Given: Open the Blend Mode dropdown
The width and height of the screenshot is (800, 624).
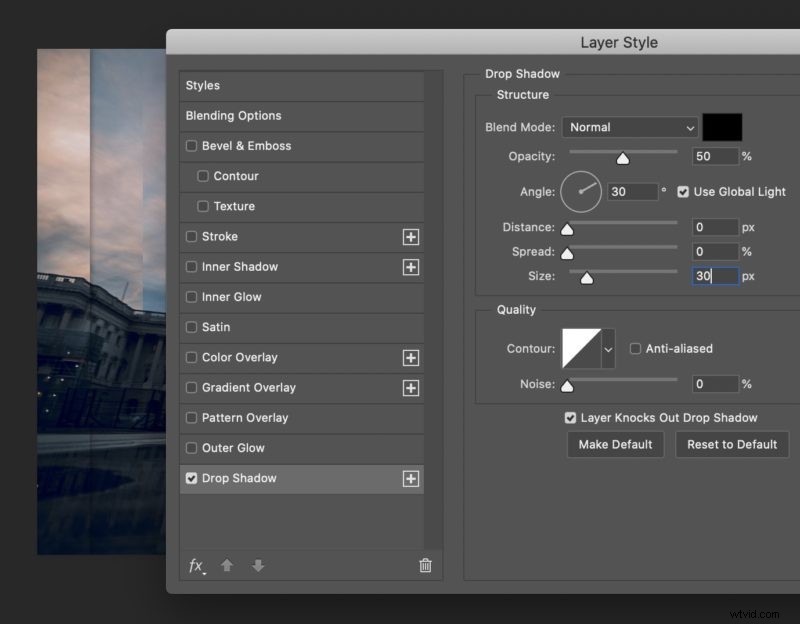Looking at the screenshot, I should pos(630,127).
